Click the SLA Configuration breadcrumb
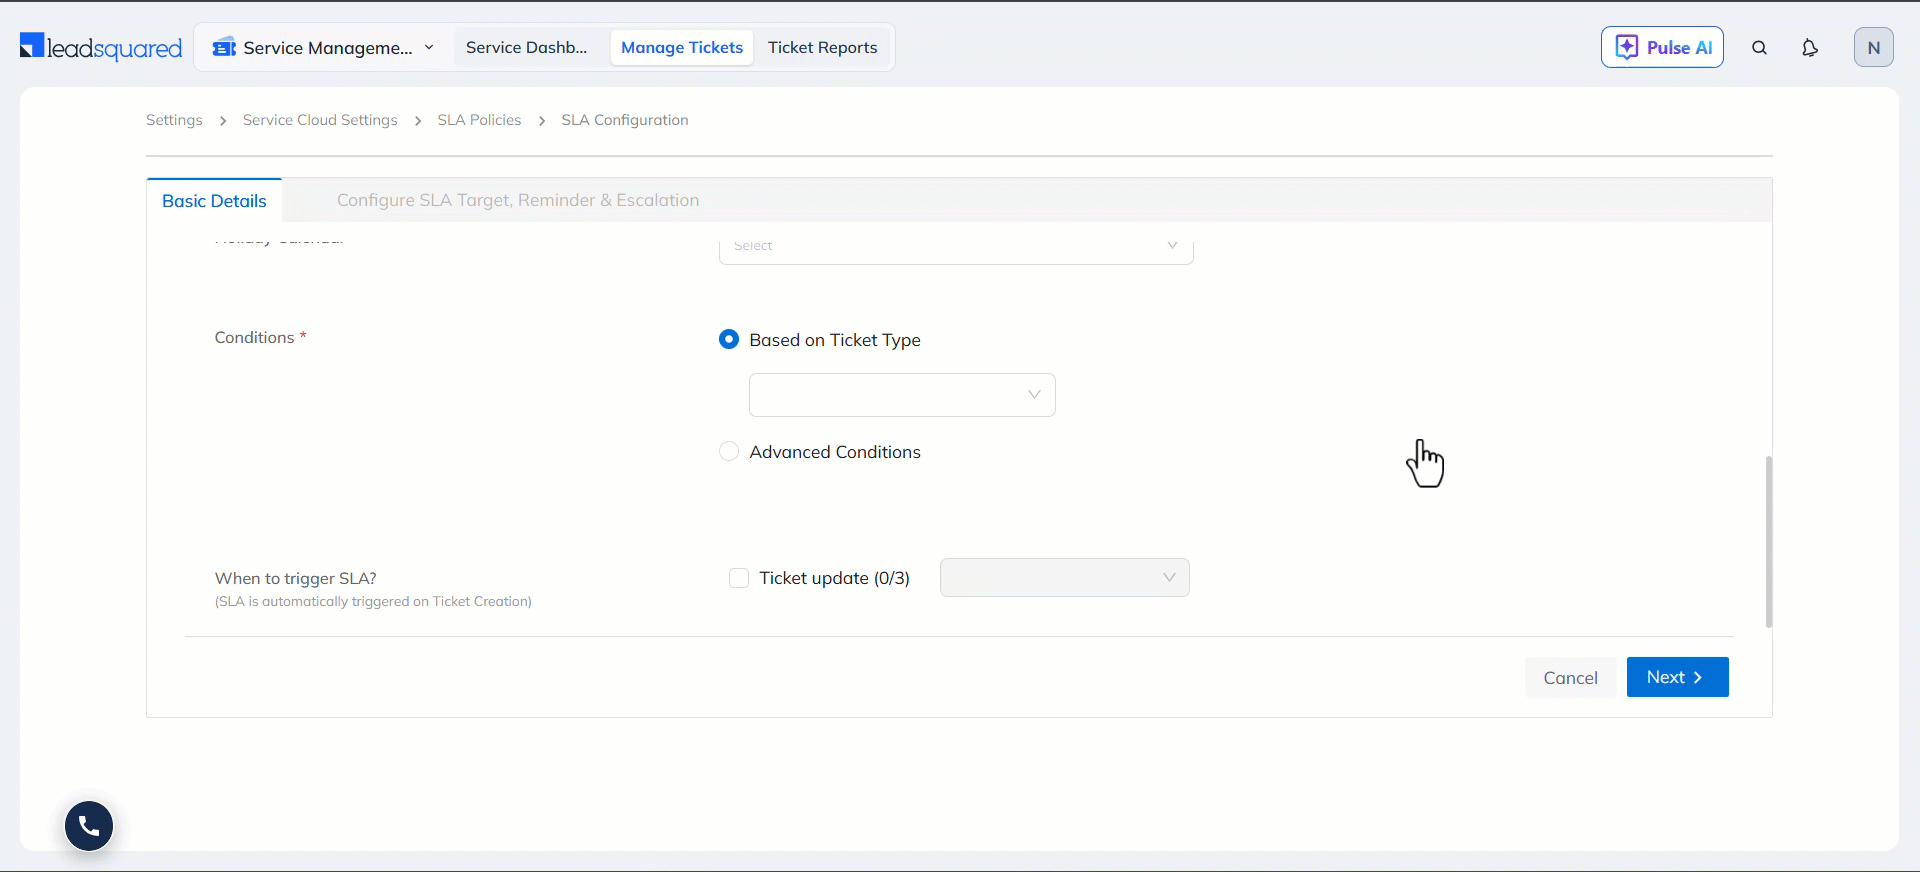This screenshot has width=1920, height=872. (625, 120)
